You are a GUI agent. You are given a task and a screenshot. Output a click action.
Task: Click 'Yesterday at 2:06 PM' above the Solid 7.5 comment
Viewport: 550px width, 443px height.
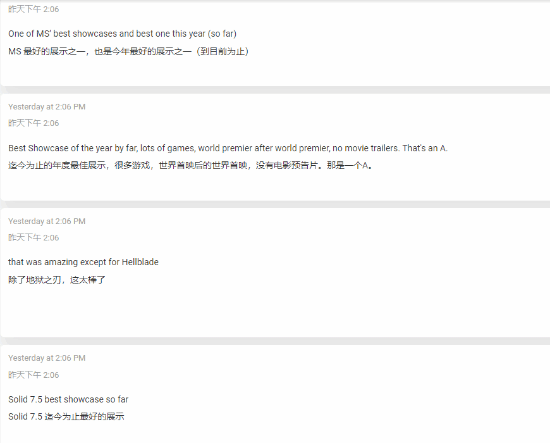[x=47, y=358]
